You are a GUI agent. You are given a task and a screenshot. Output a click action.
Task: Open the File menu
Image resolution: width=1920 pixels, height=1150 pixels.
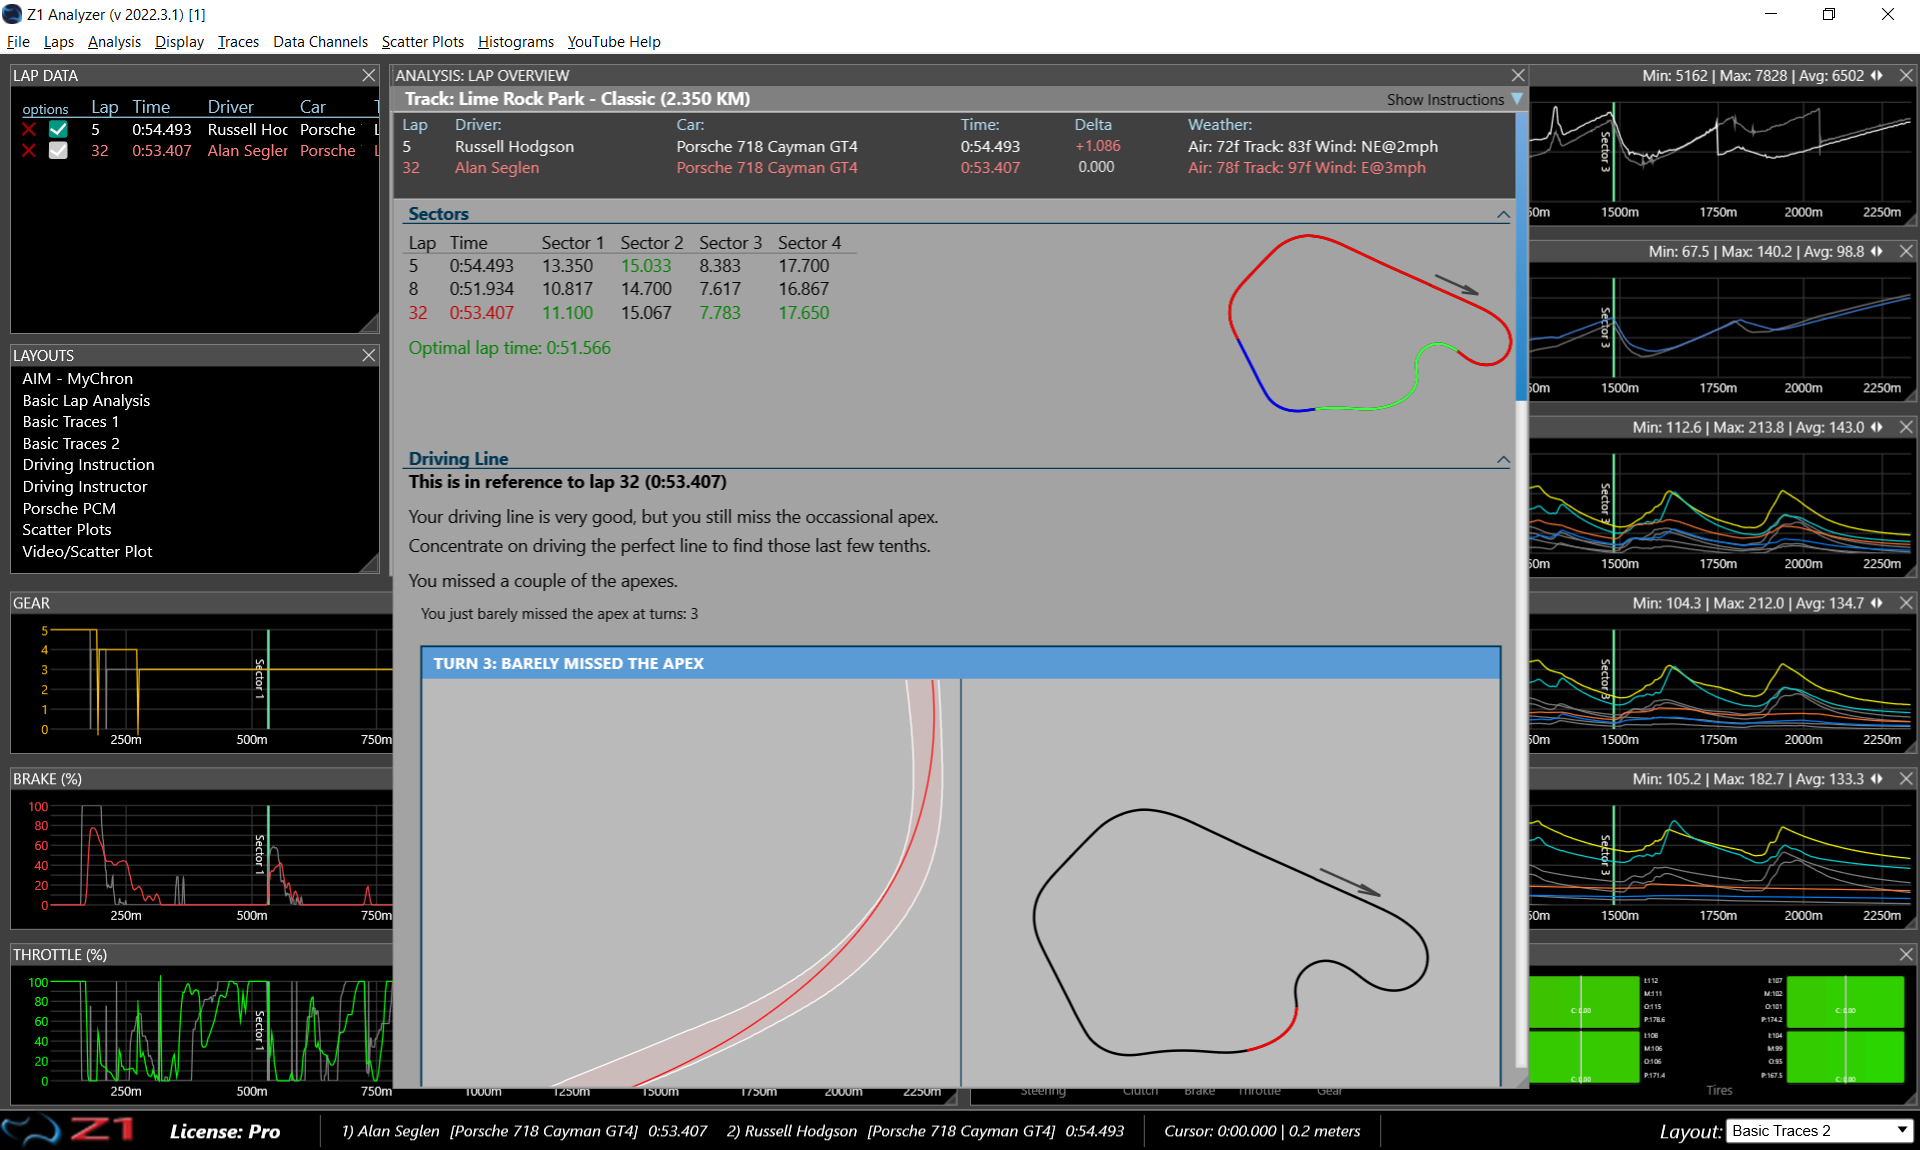click(x=18, y=42)
